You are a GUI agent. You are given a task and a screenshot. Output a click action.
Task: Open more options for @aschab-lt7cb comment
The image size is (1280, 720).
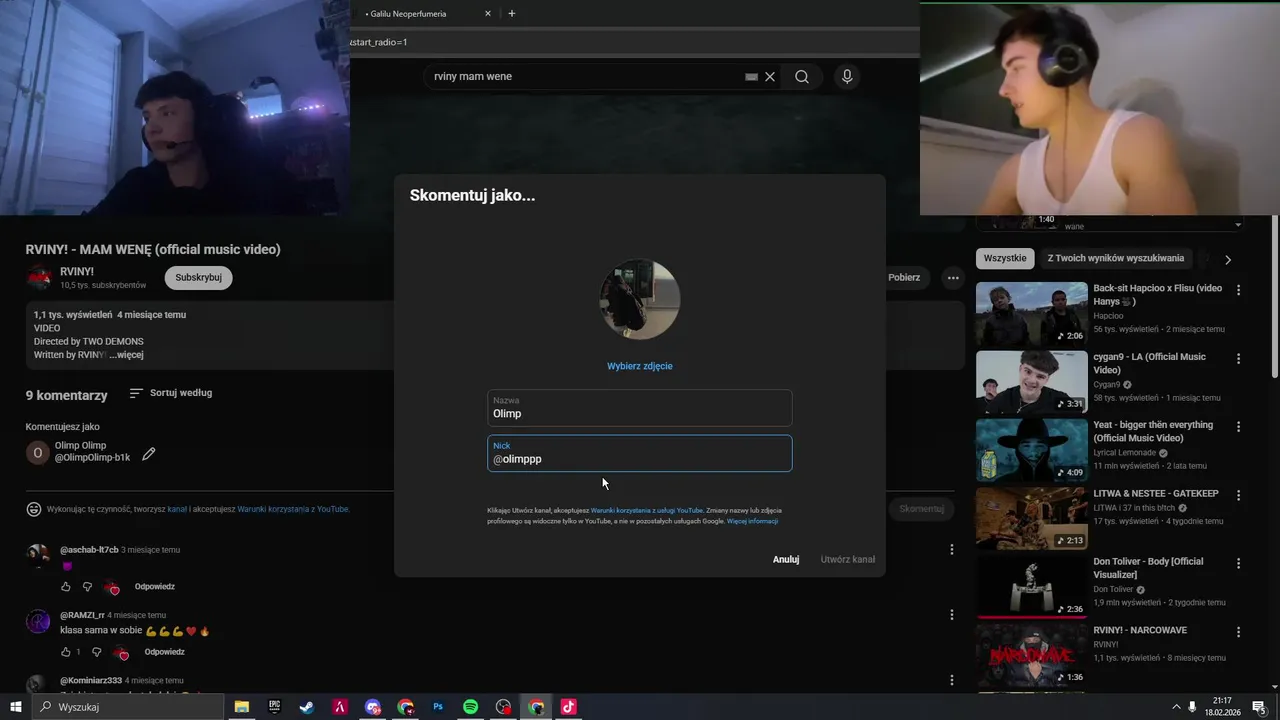952,549
